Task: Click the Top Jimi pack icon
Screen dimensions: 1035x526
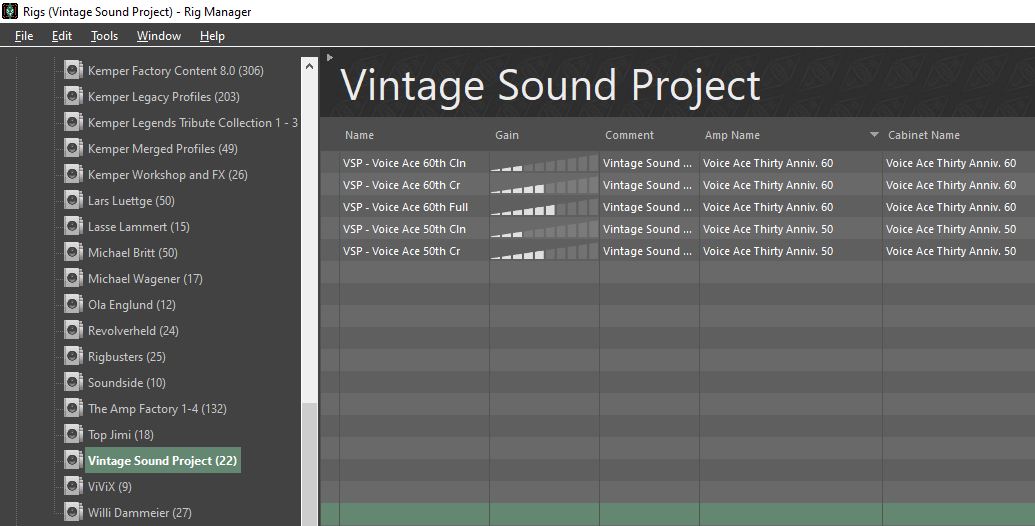Action: tap(73, 434)
